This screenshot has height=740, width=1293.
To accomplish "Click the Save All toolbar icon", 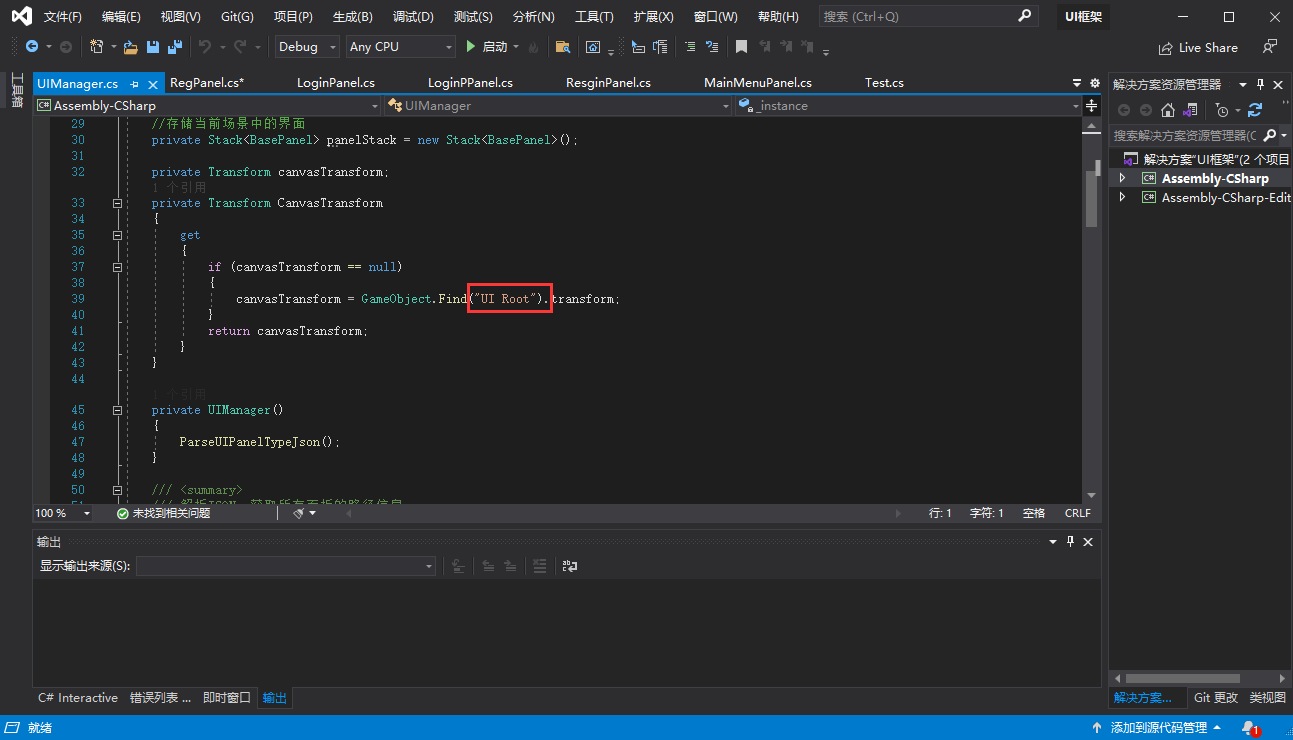I will (175, 47).
